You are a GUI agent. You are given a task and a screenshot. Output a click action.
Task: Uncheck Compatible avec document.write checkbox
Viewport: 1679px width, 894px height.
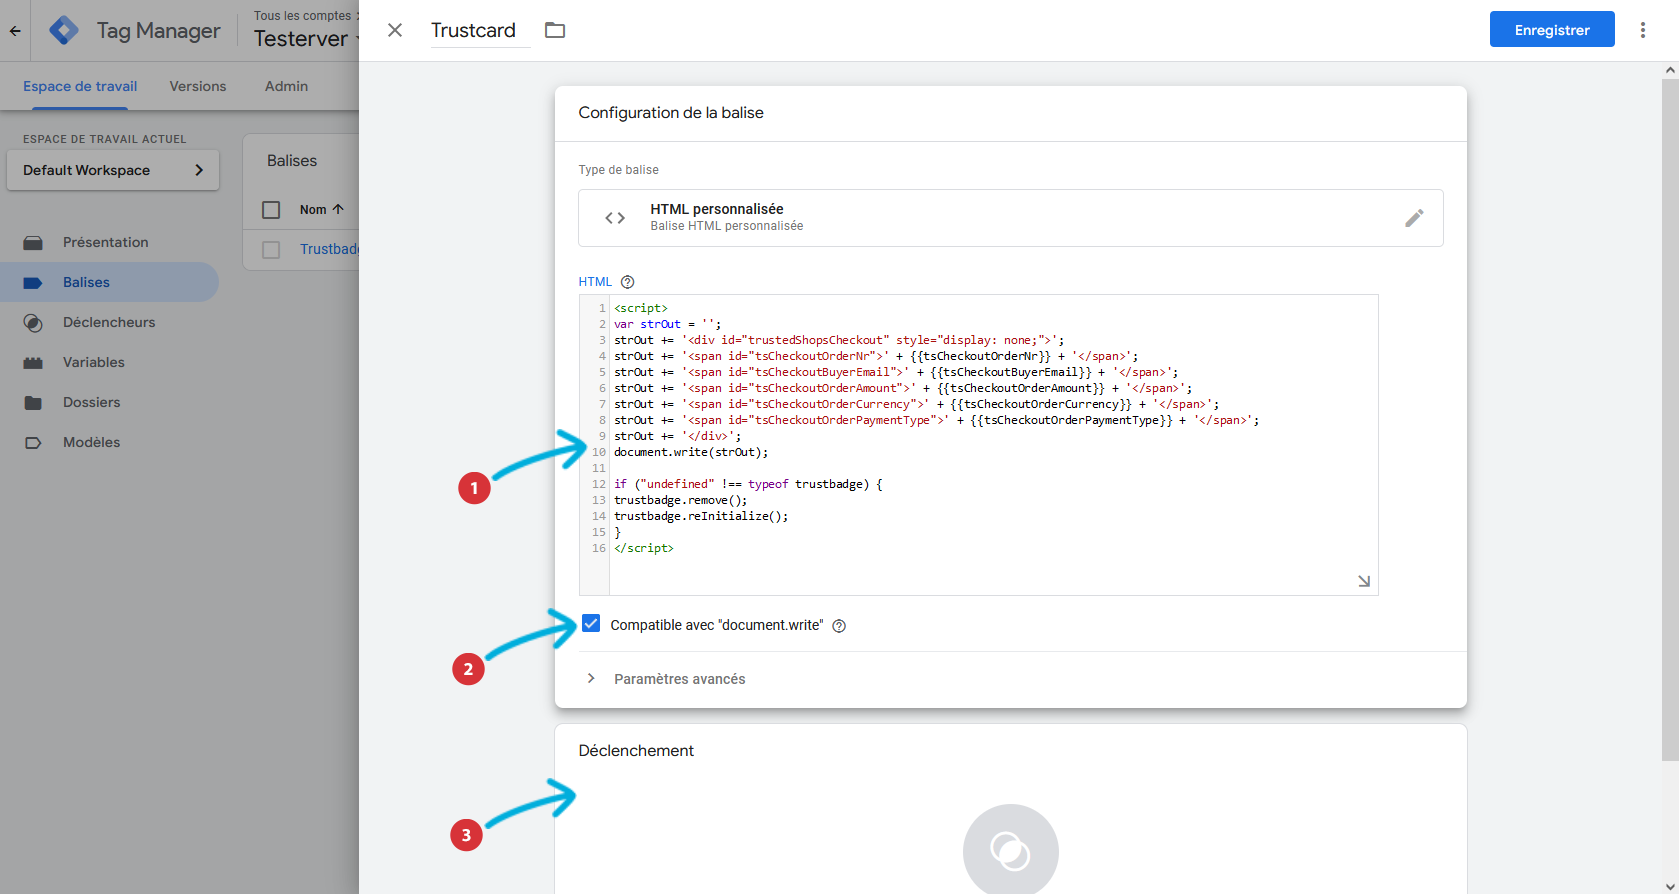(x=591, y=624)
